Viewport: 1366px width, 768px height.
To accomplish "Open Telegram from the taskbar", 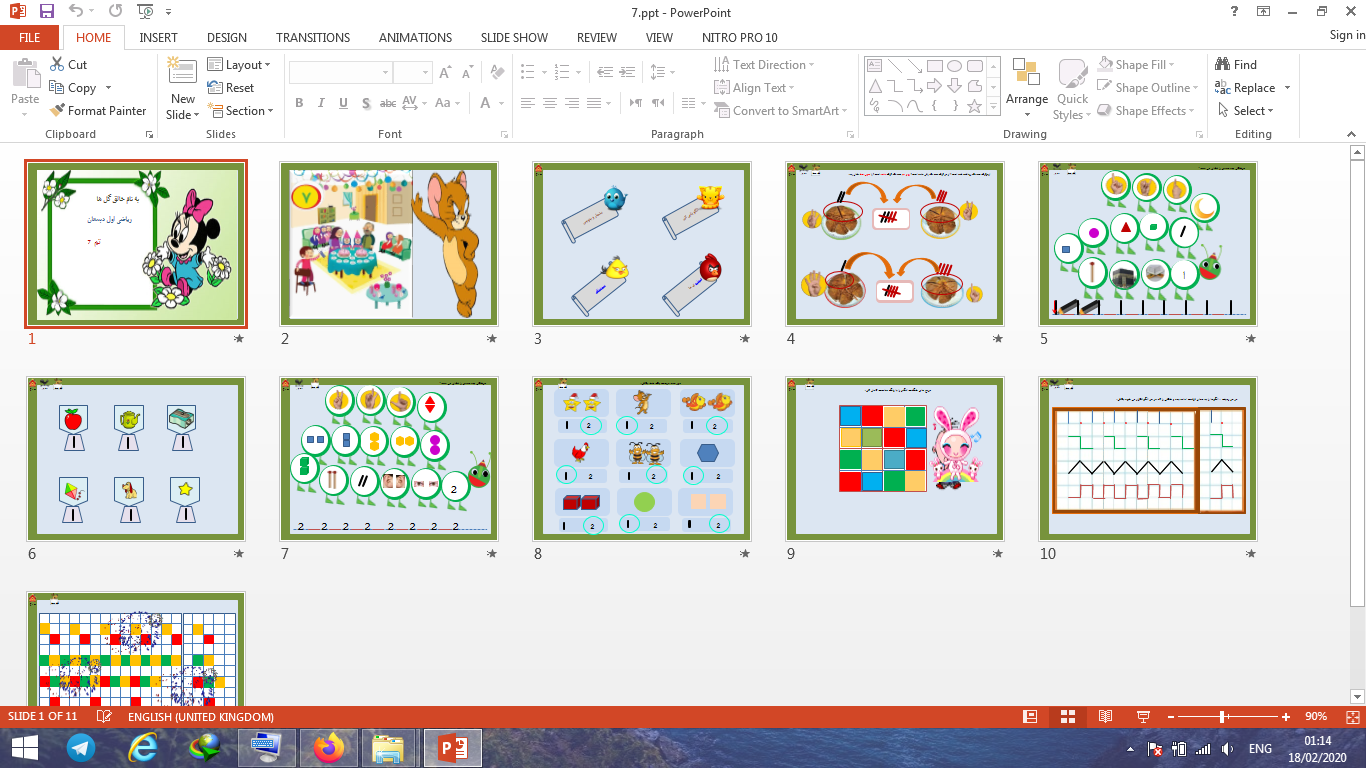I will tap(81, 747).
